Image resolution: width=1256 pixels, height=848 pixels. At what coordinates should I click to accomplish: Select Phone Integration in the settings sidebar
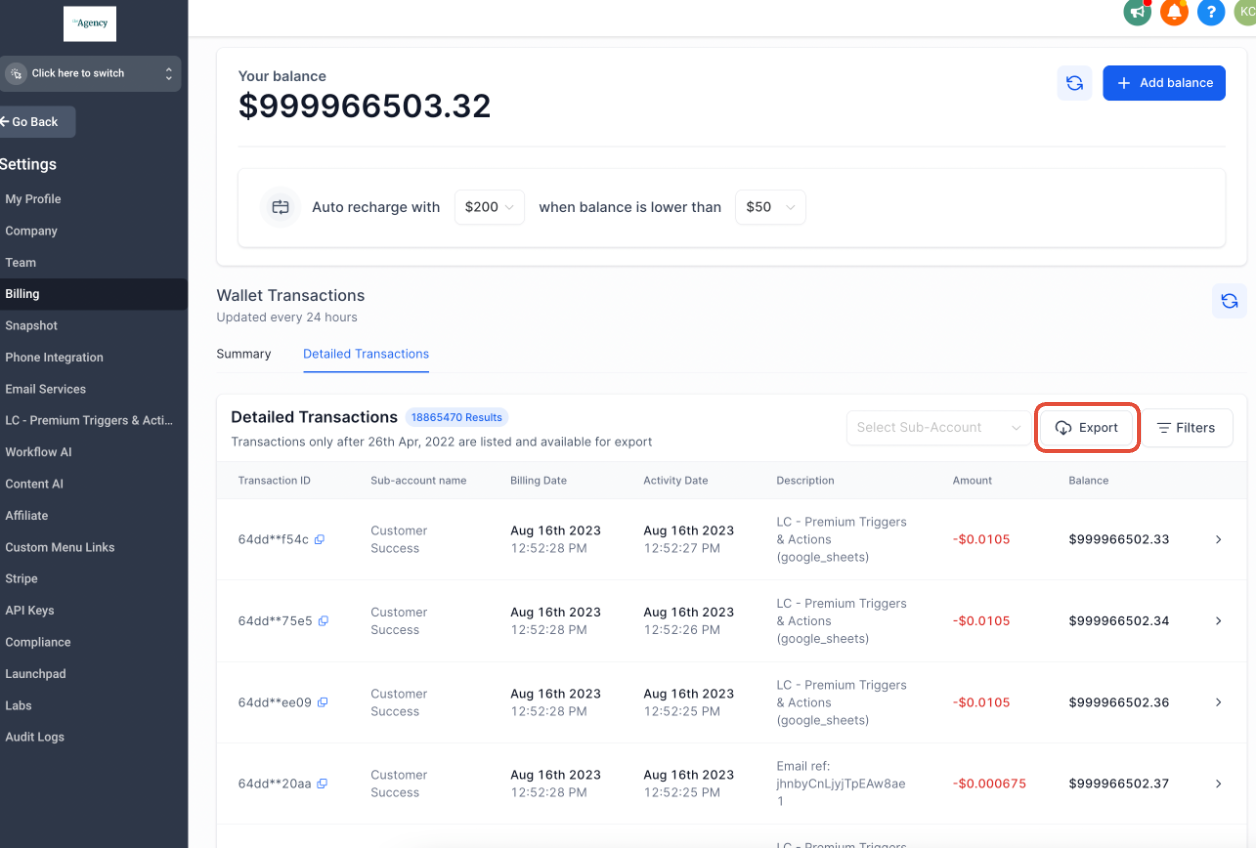point(54,357)
